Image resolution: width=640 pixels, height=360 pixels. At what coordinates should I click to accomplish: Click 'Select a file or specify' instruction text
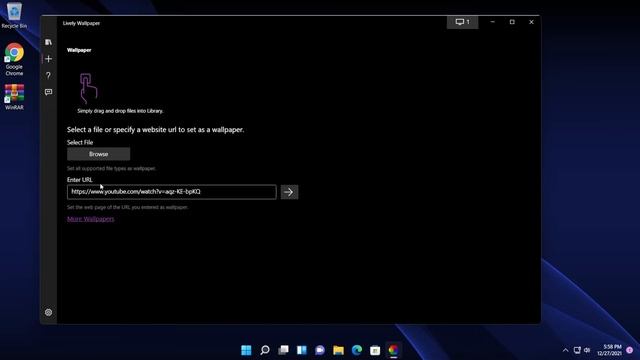click(x=156, y=130)
